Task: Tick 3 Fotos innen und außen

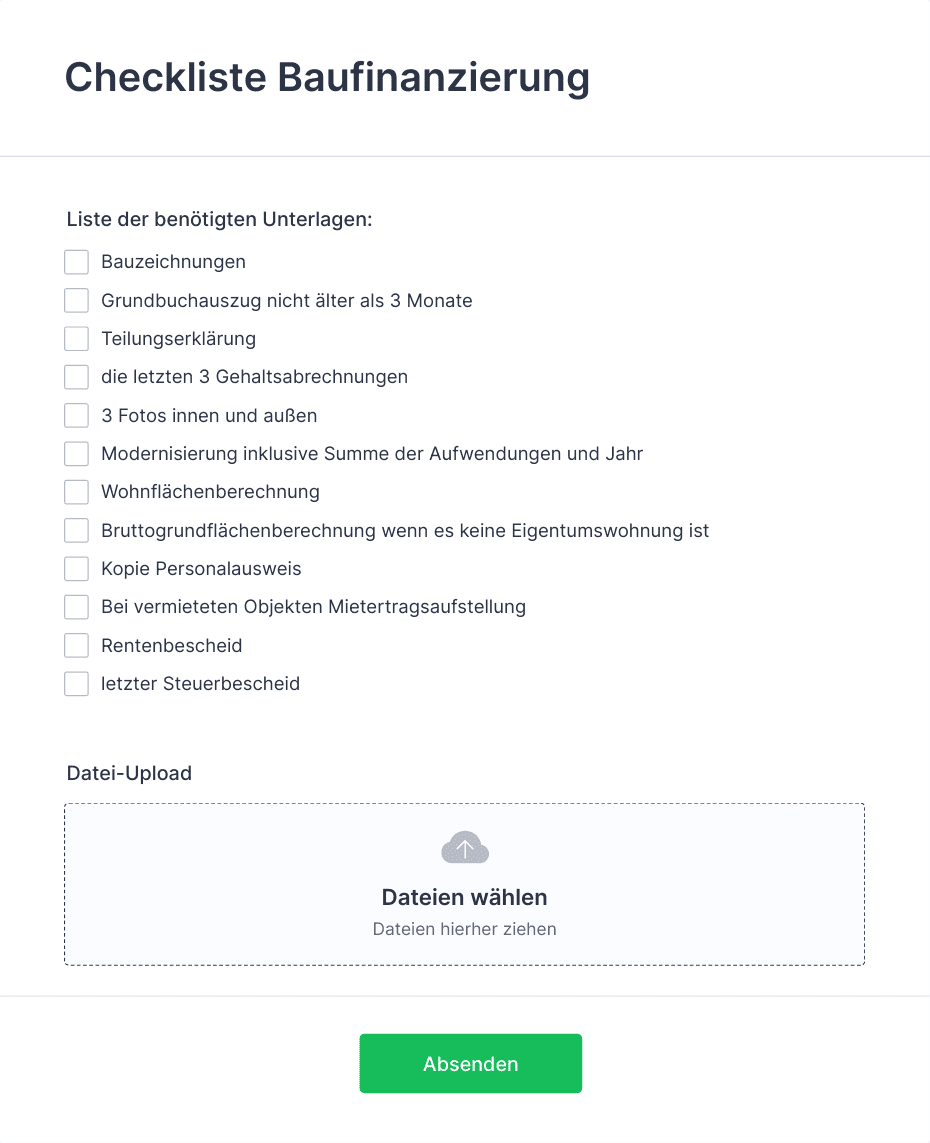Action: pos(77,416)
